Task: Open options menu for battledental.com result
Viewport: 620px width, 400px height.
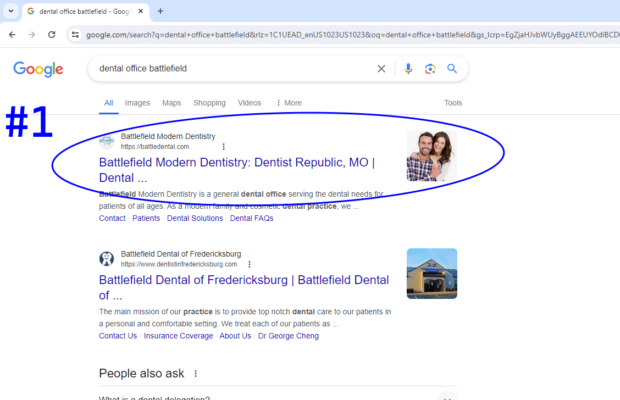Action: [x=223, y=147]
